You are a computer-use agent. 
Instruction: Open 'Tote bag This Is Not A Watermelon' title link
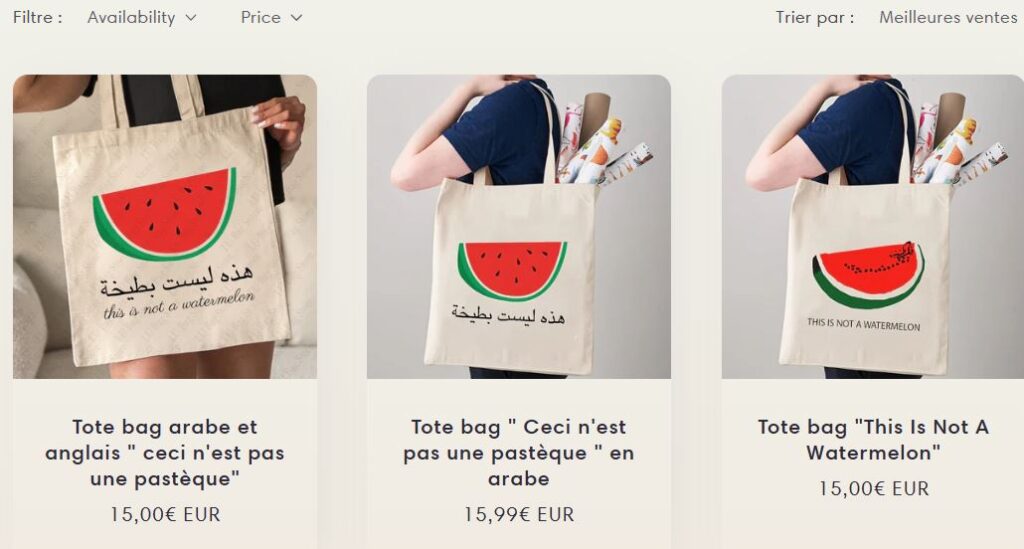pyautogui.click(x=873, y=440)
